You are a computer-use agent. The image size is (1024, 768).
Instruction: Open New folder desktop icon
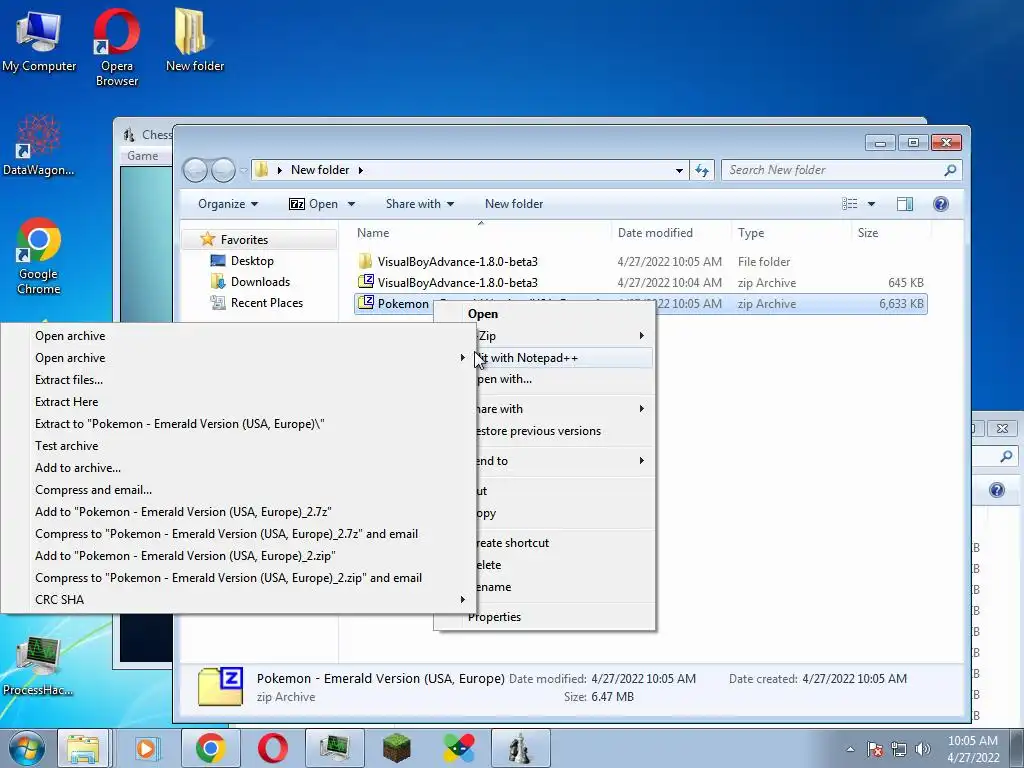[195, 40]
